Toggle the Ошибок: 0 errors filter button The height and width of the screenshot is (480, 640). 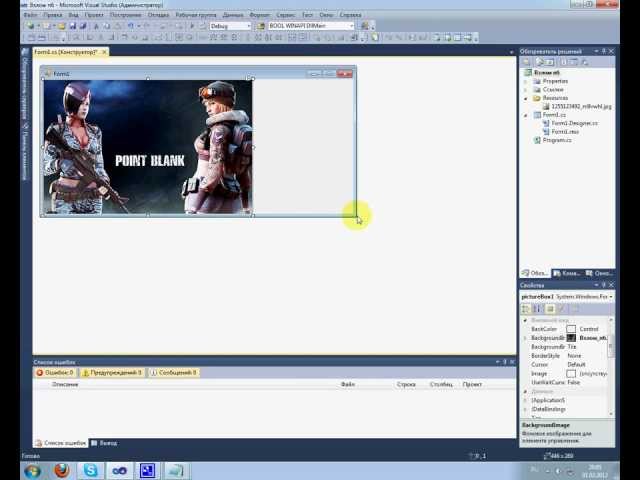click(55, 373)
